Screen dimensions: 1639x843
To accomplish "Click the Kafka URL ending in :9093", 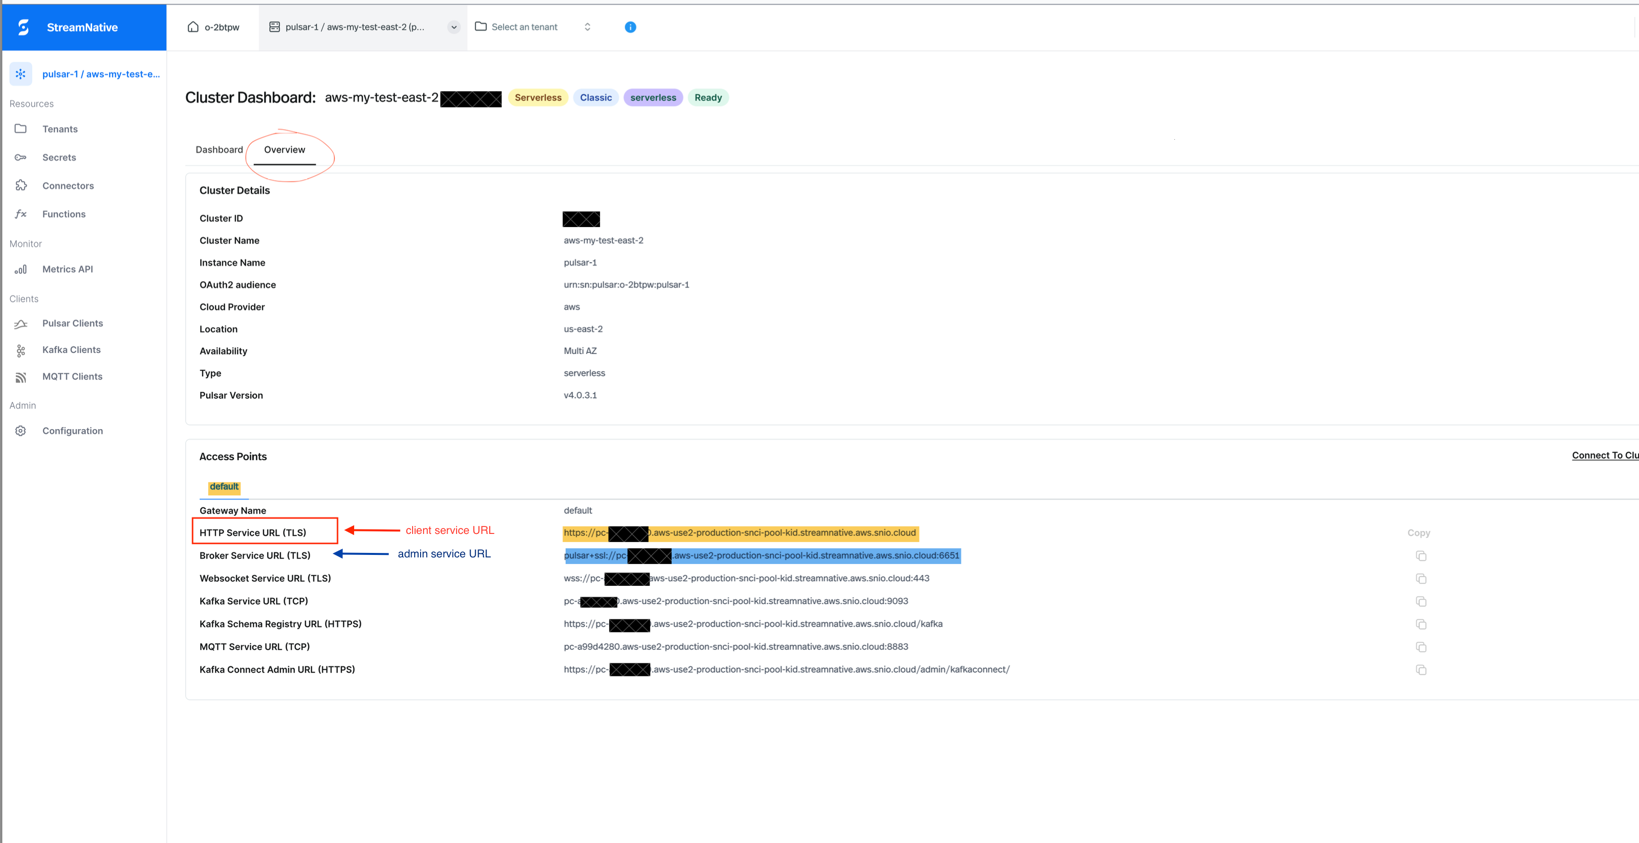I will pyautogui.click(x=736, y=602).
